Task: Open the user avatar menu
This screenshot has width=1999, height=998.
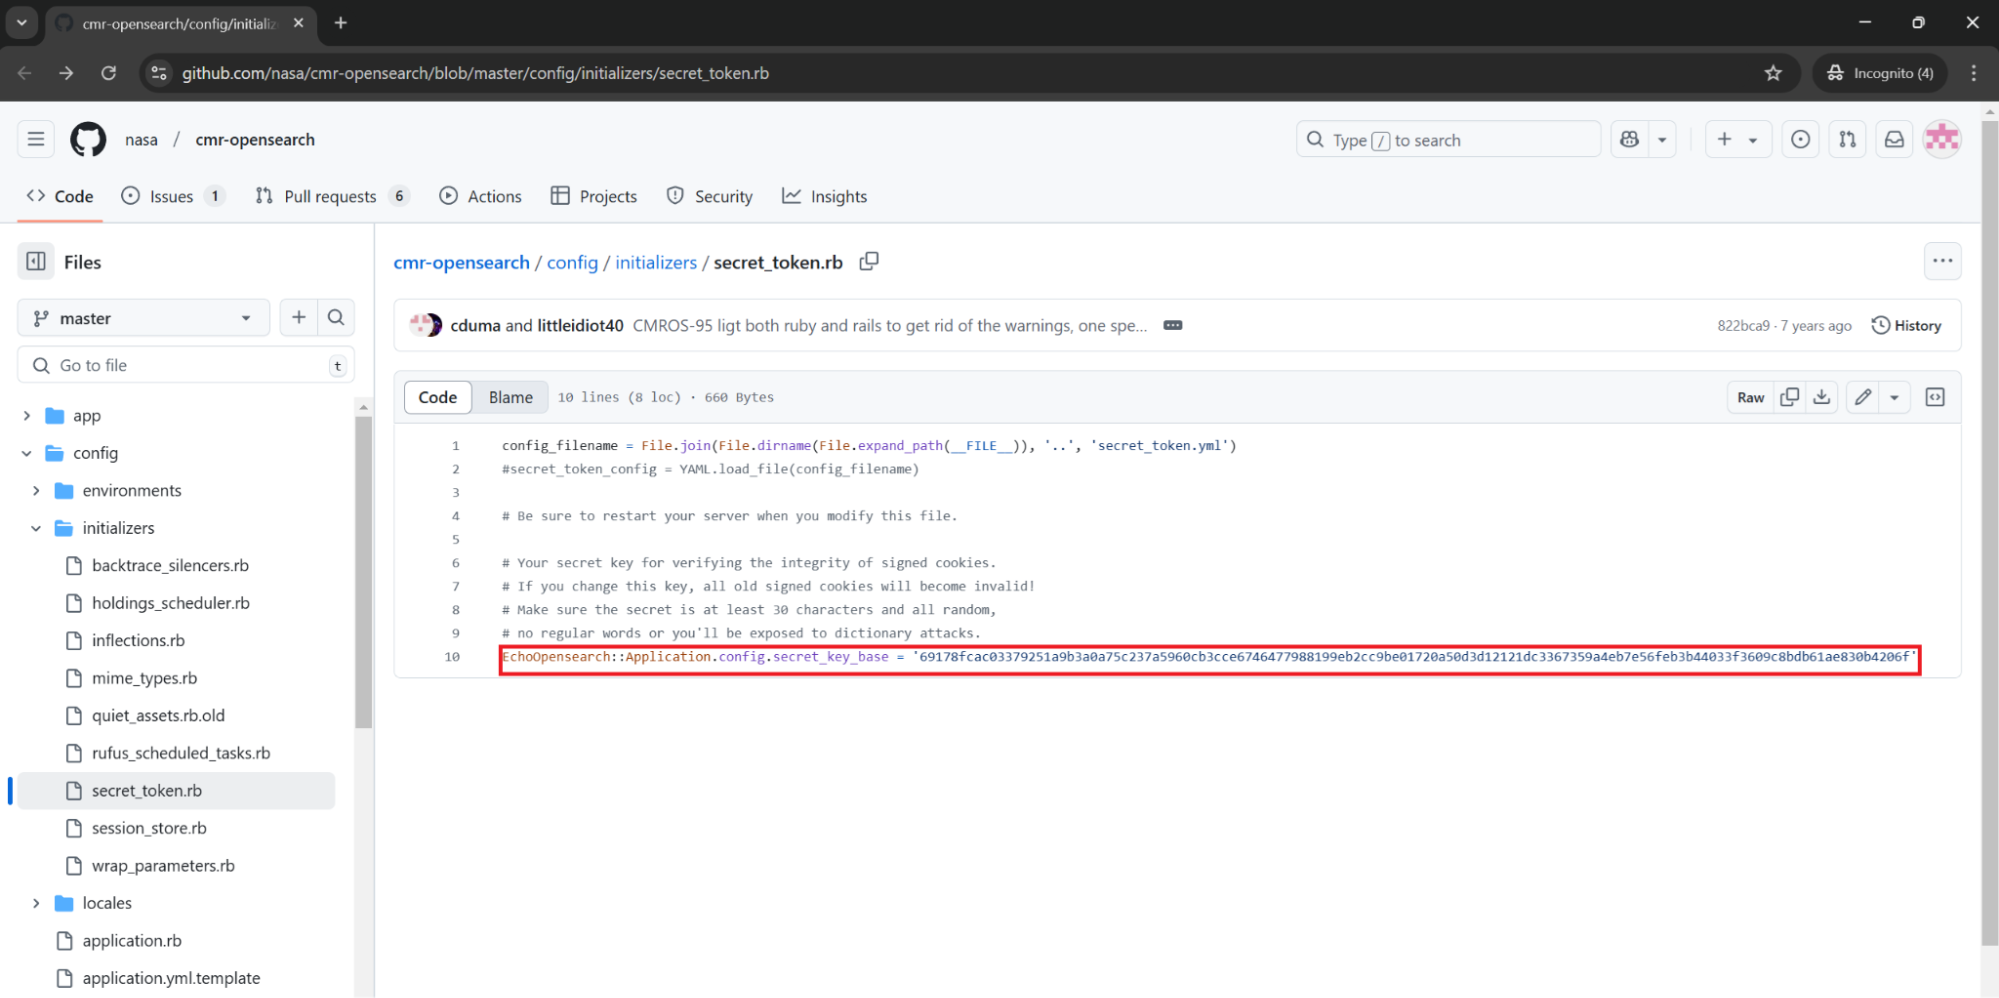Action: (x=1942, y=140)
